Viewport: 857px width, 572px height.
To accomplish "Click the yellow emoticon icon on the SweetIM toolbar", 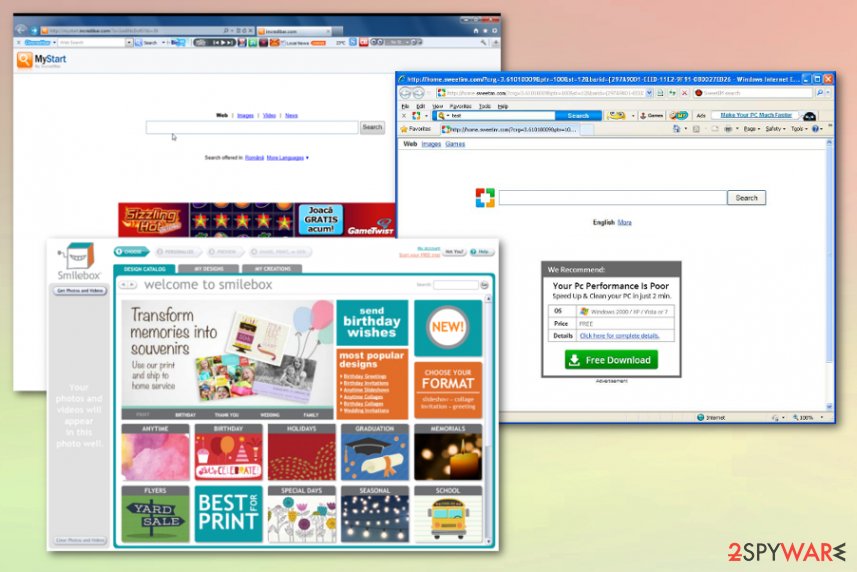I will click(616, 116).
